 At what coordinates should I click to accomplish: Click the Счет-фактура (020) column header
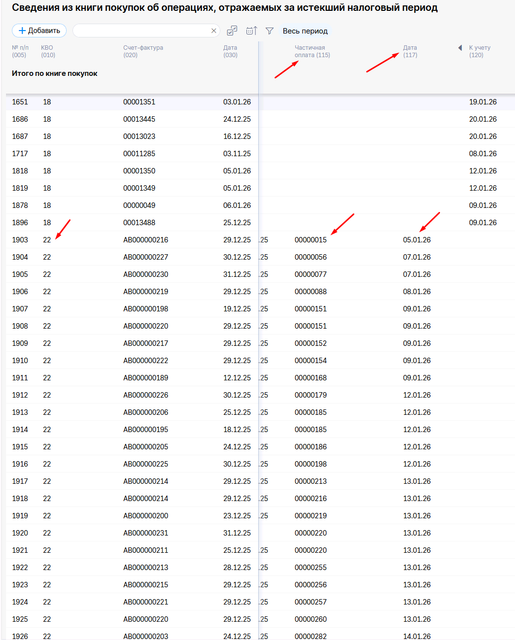click(143, 51)
